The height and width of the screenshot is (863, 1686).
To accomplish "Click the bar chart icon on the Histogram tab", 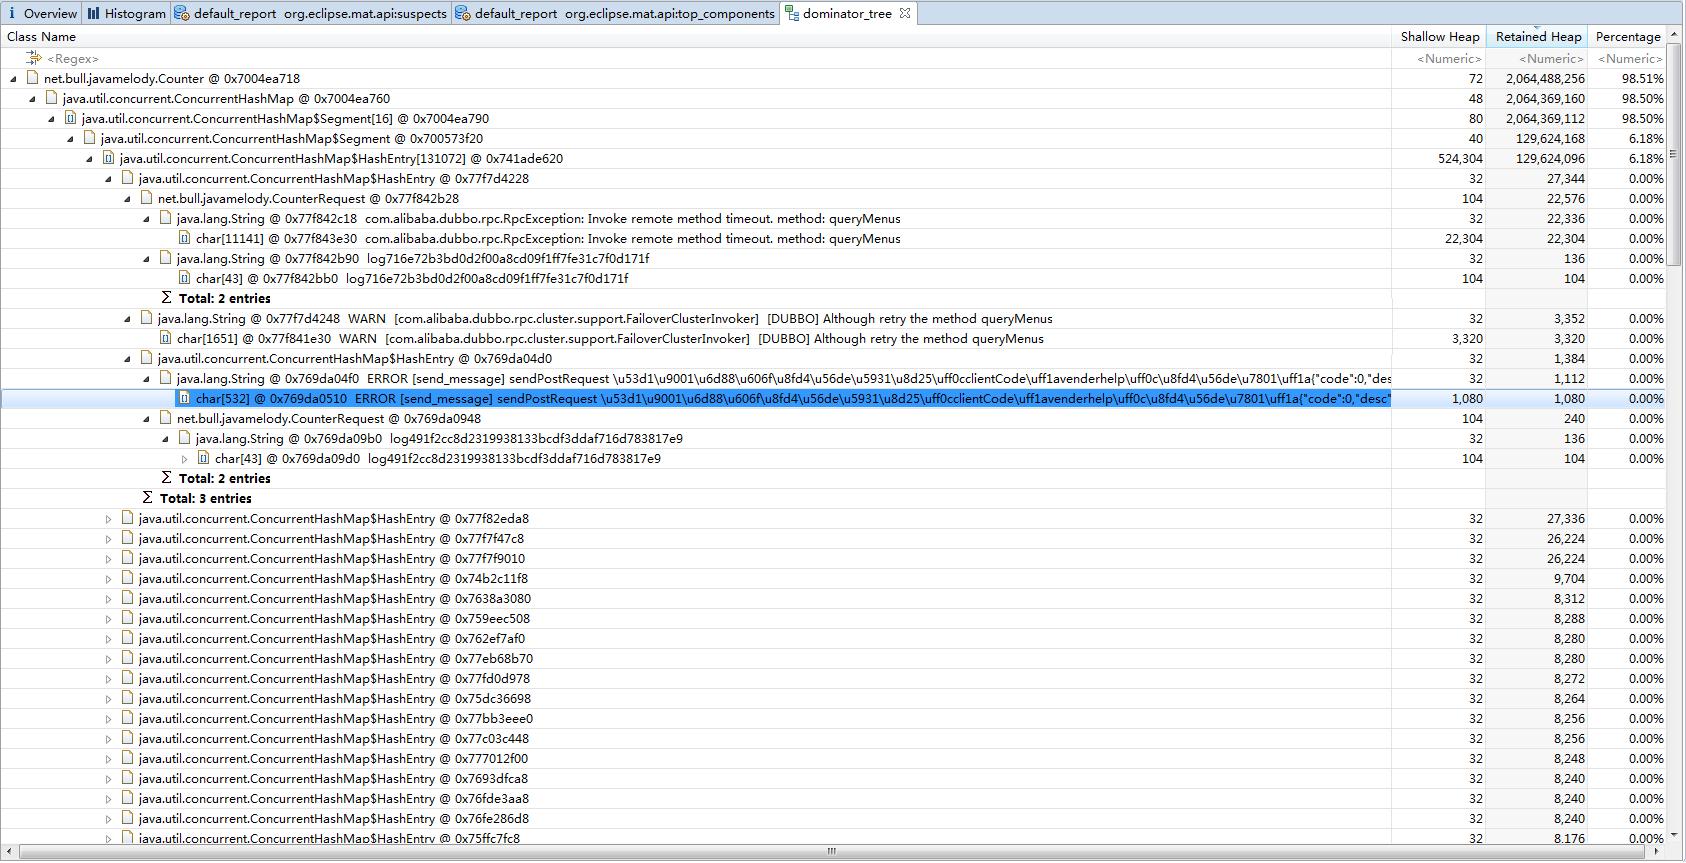I will (93, 14).
